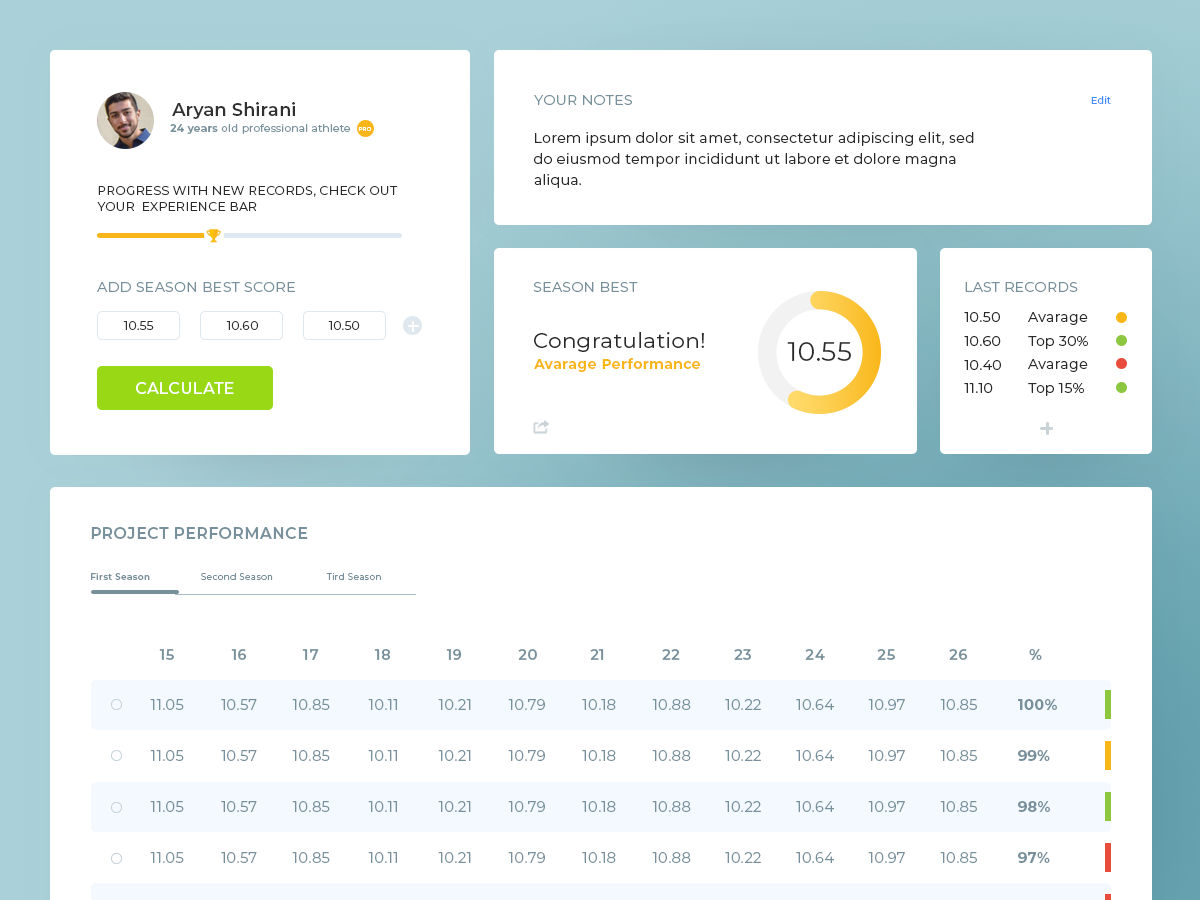The height and width of the screenshot is (900, 1200).
Task: Click the Edit link in Your Notes
Action: coord(1100,100)
